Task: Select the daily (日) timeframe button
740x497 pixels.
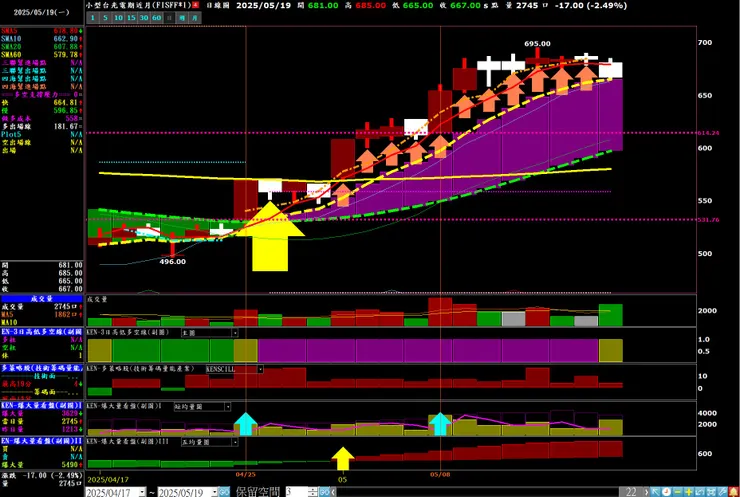Action: (x=169, y=18)
